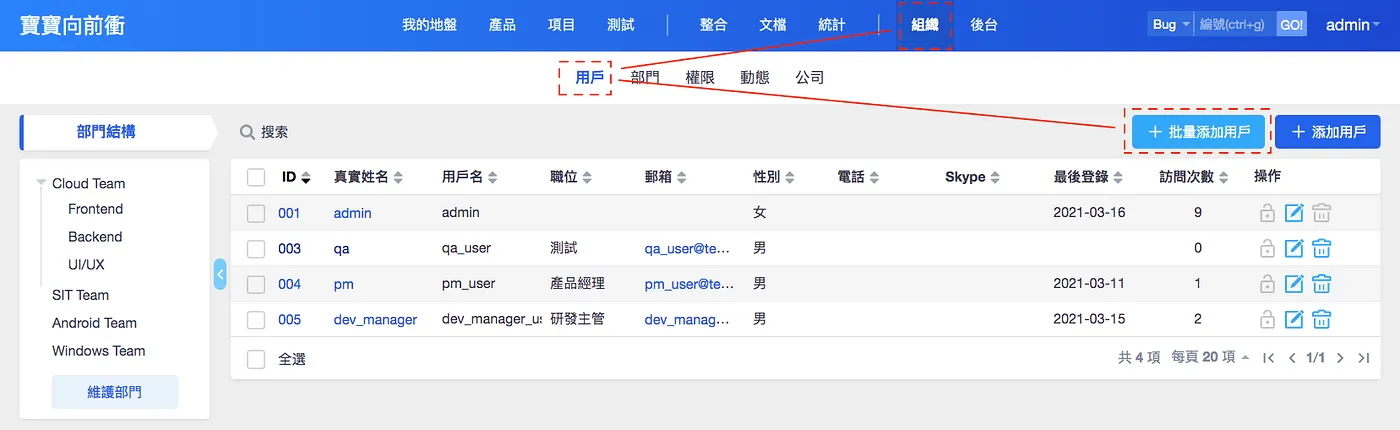
Task: Open the admin account menu
Action: click(1353, 25)
